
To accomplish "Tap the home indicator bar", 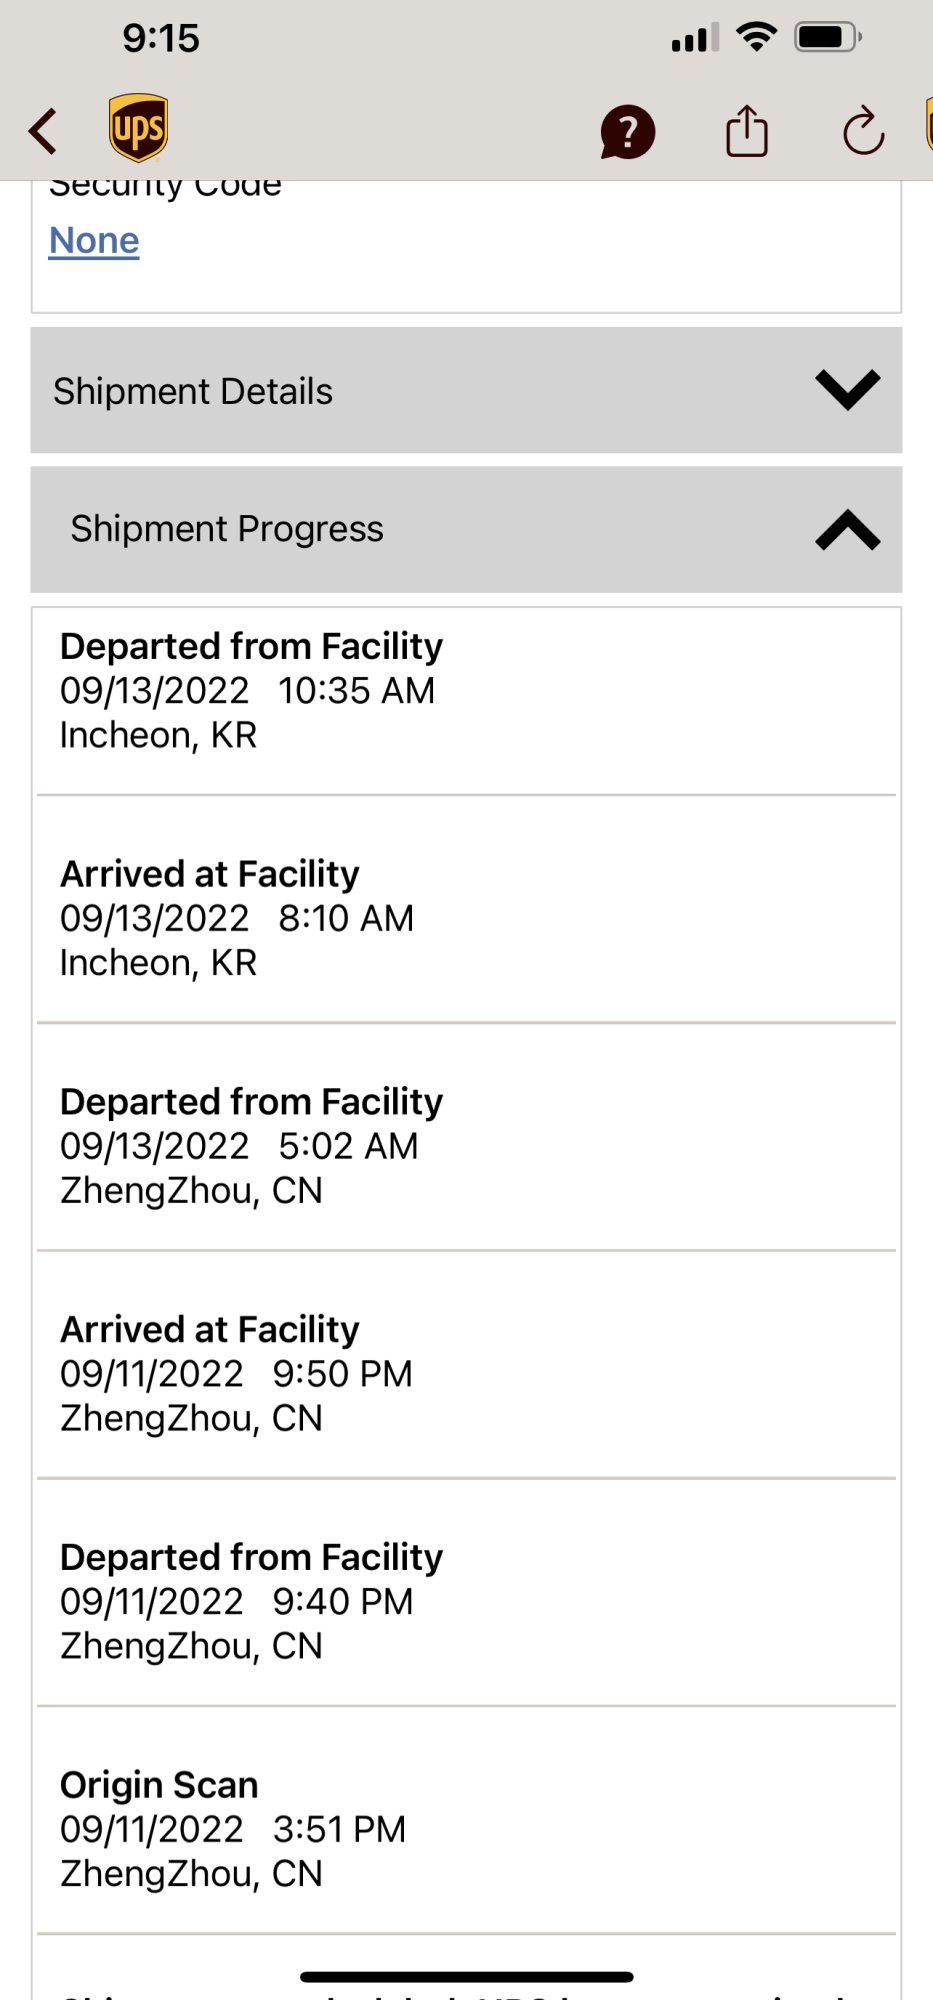I will click(x=466, y=1977).
